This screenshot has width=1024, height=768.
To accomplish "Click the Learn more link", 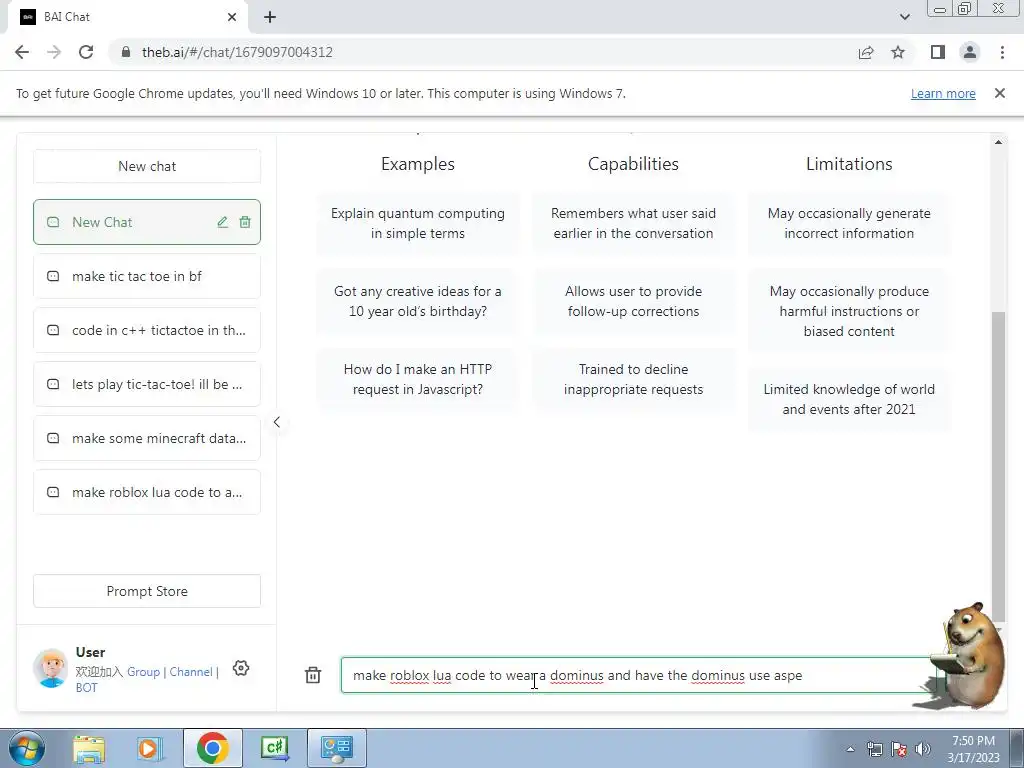I will 943,93.
